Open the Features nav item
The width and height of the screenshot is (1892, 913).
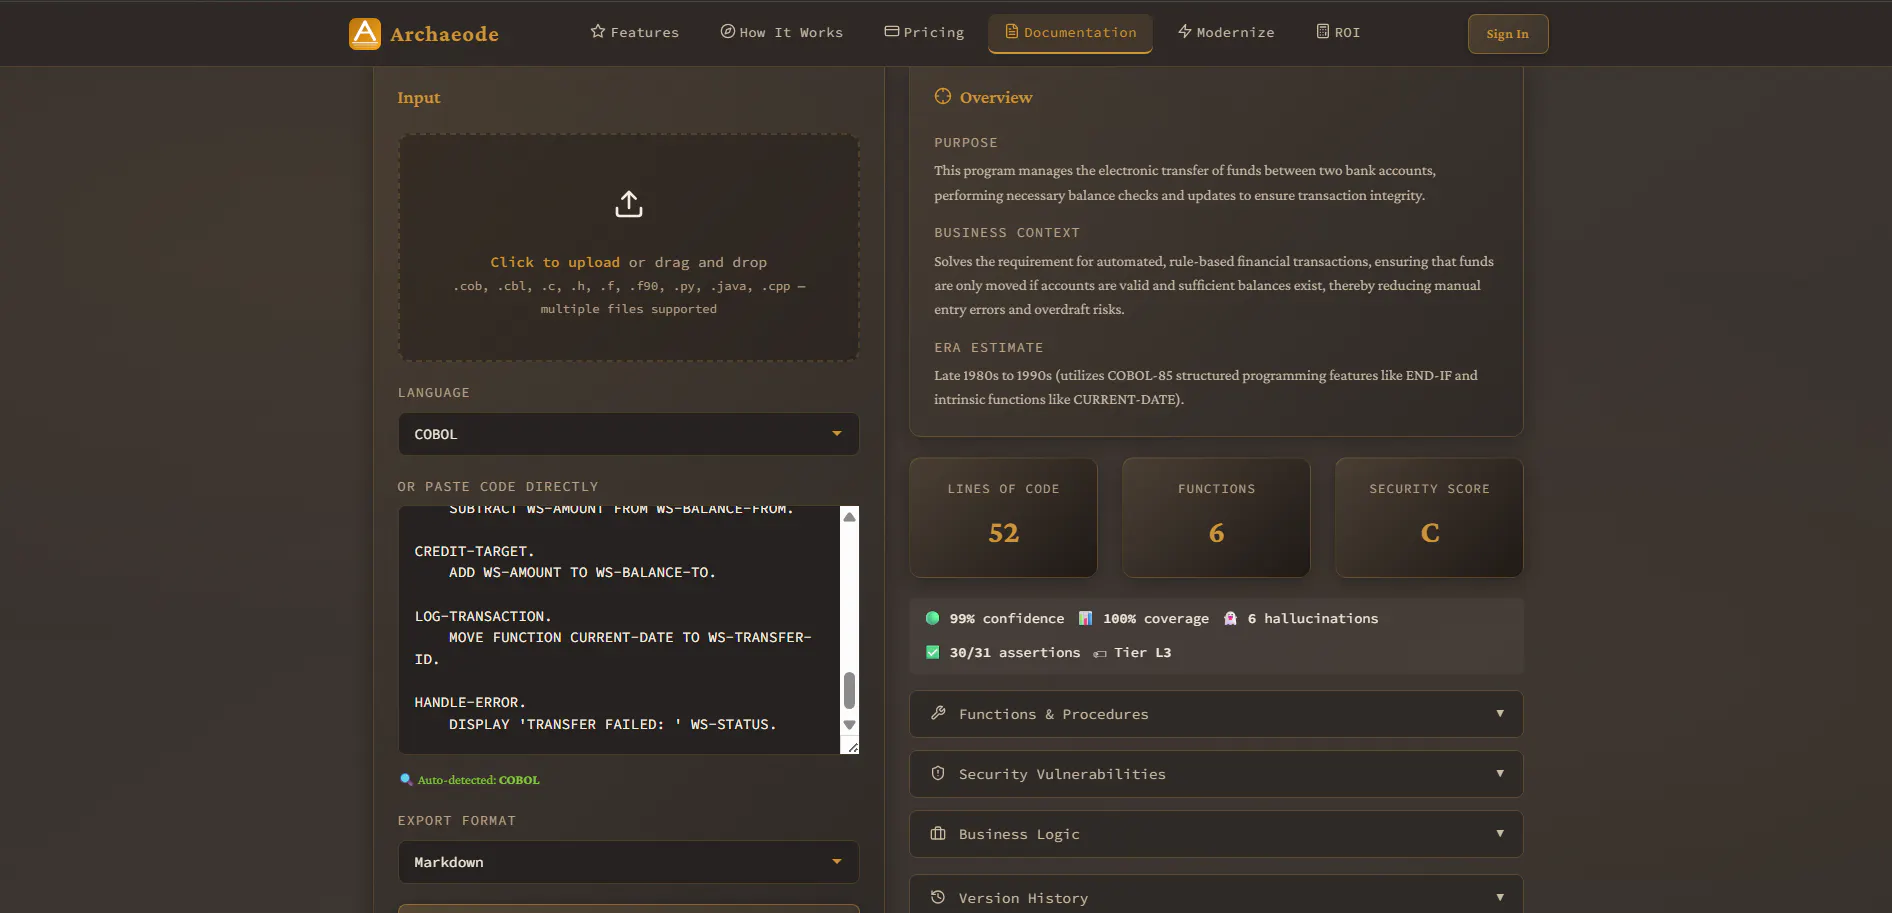(635, 33)
